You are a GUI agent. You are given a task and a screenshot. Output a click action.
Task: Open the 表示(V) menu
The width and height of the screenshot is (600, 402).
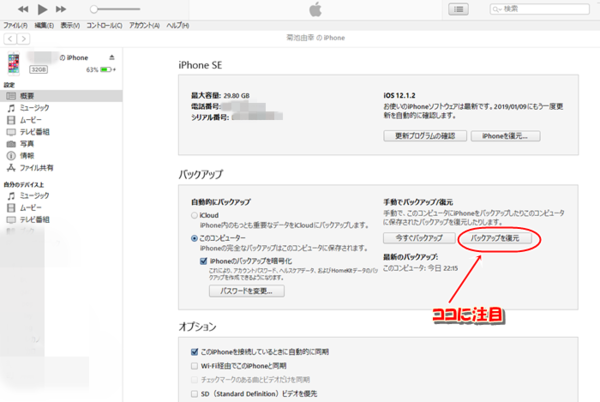click(70, 25)
